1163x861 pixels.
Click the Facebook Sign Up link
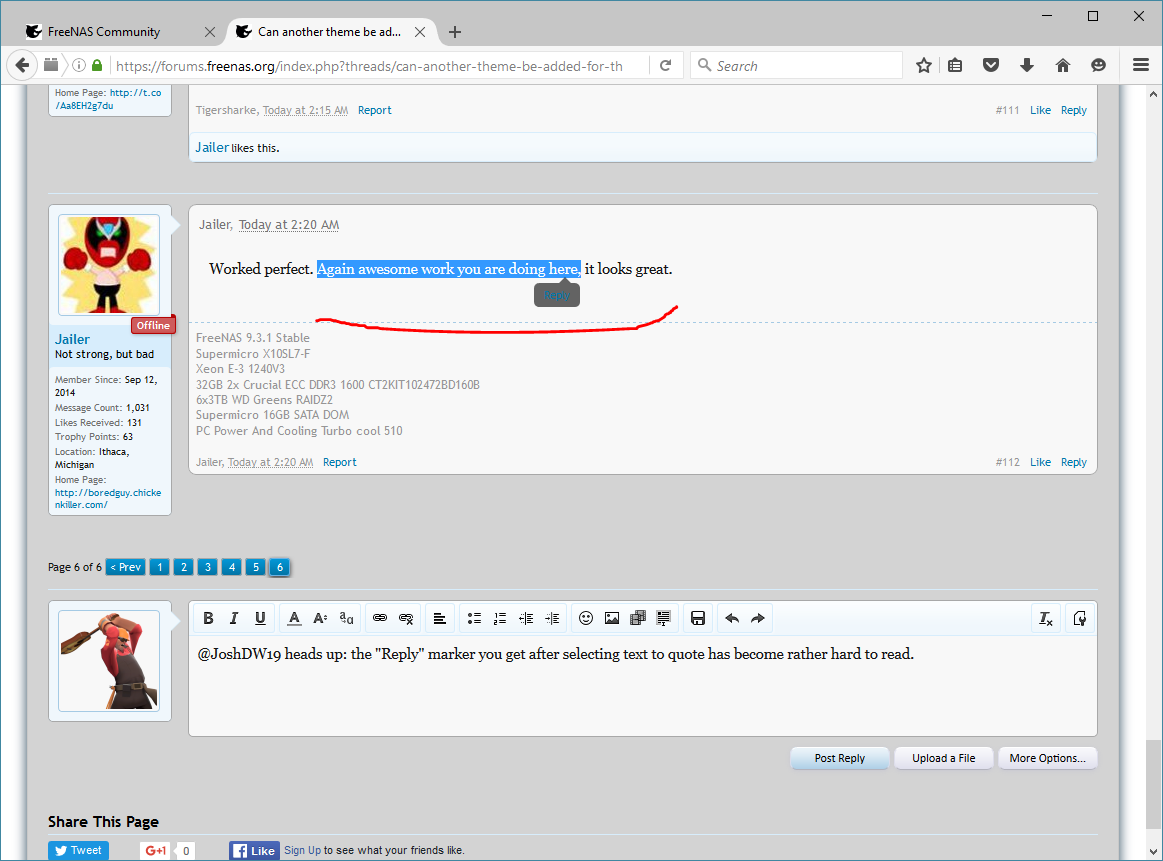(303, 851)
